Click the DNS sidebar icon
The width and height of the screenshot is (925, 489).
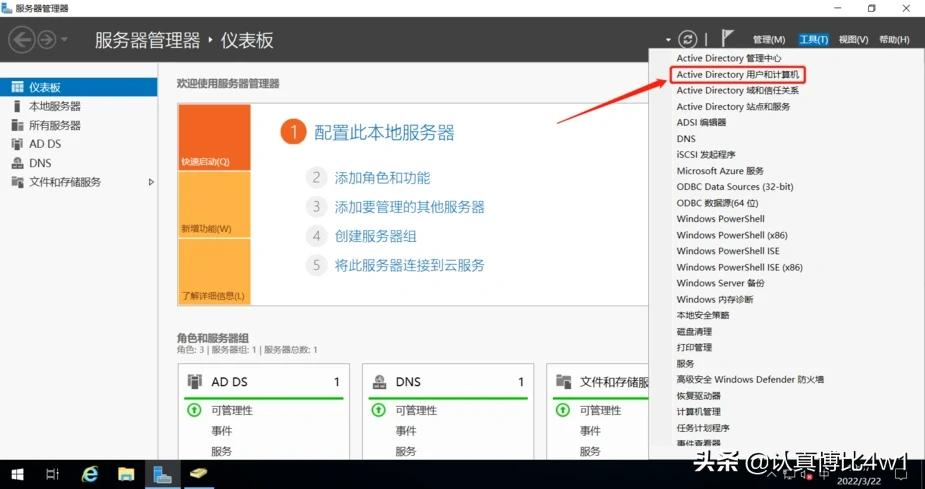(x=18, y=163)
